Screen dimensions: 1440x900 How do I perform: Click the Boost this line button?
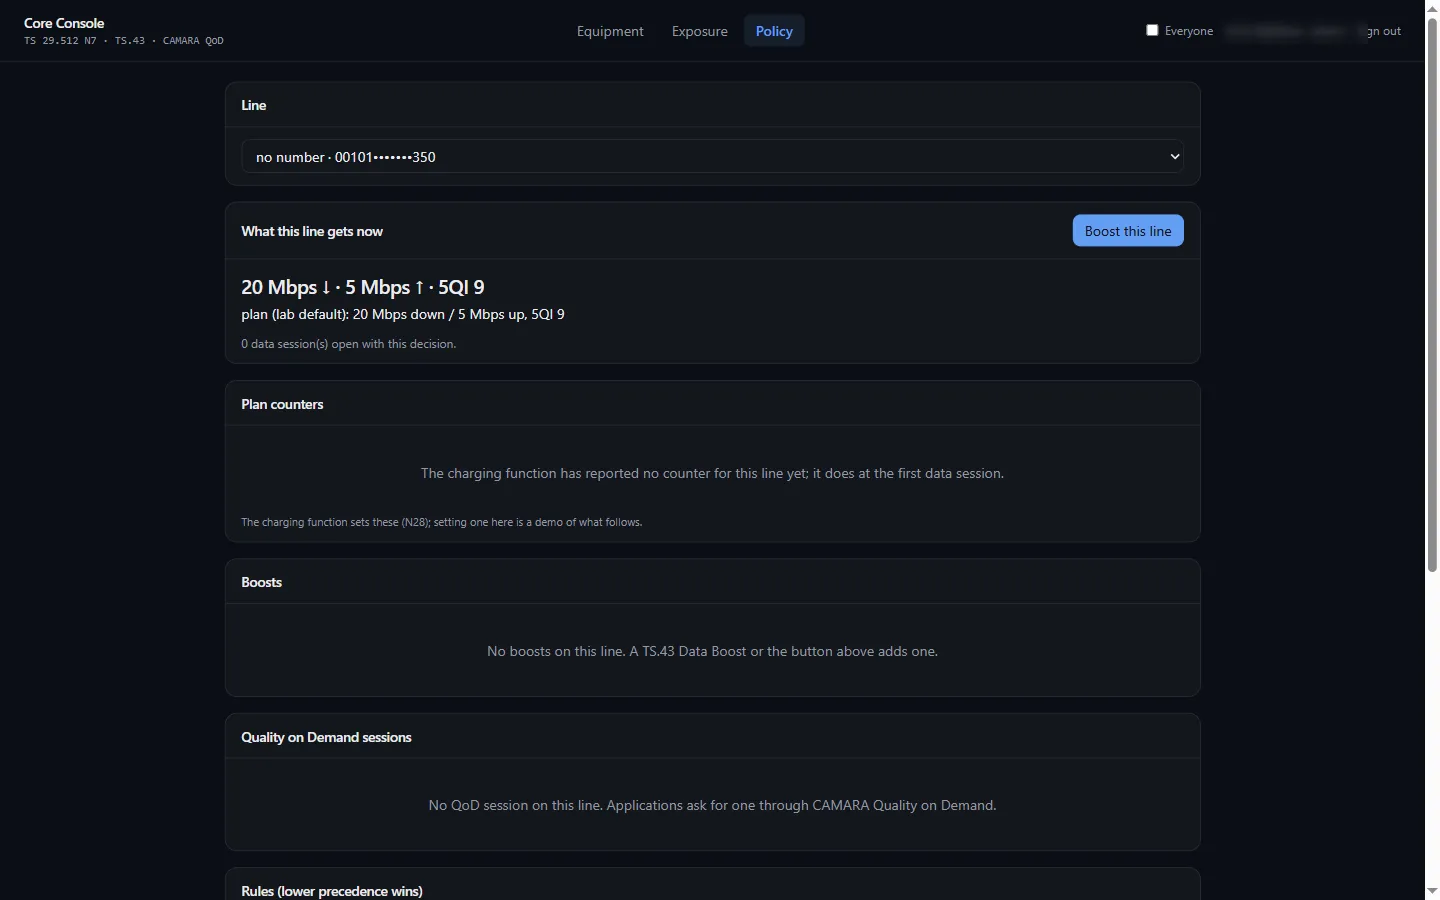[x=1128, y=231]
